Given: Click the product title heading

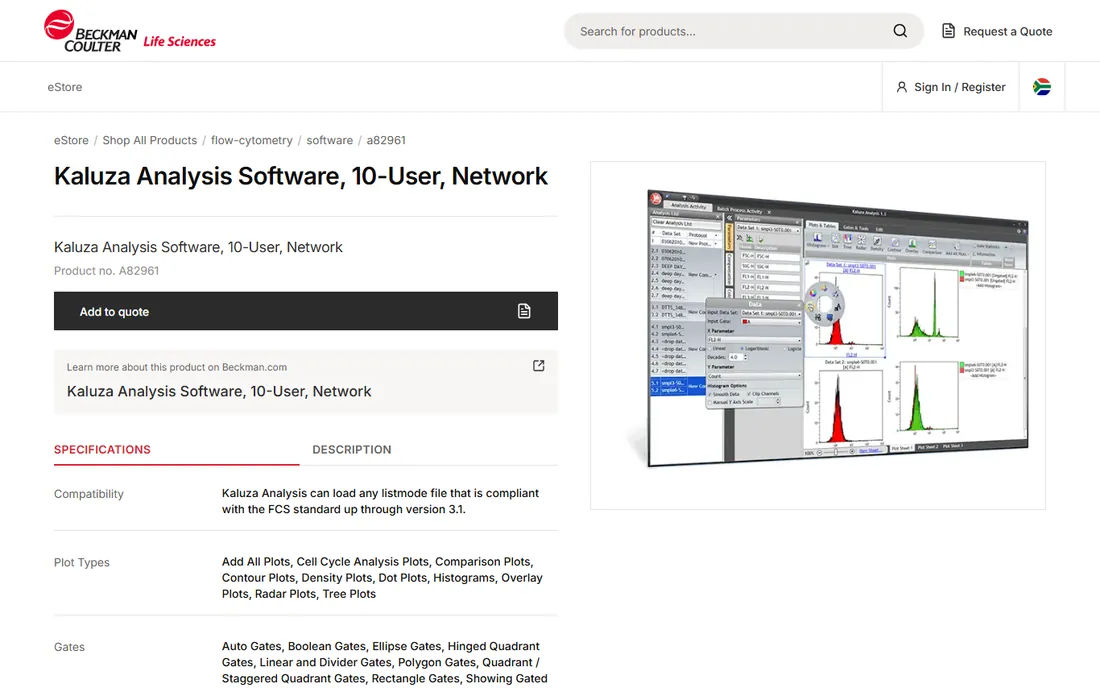Looking at the screenshot, I should pos(301,176).
